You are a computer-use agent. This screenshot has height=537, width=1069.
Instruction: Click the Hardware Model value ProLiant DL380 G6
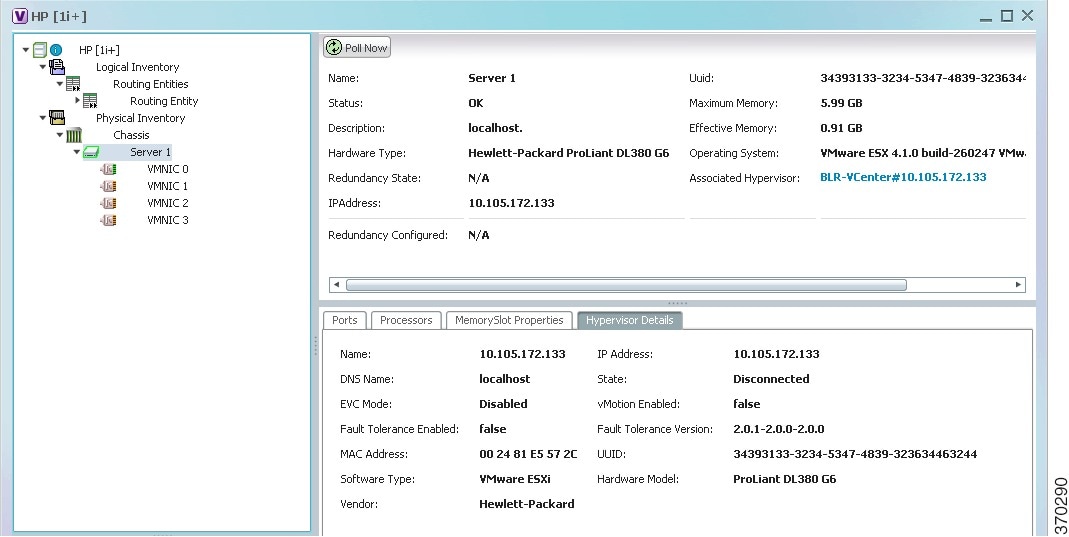click(785, 479)
